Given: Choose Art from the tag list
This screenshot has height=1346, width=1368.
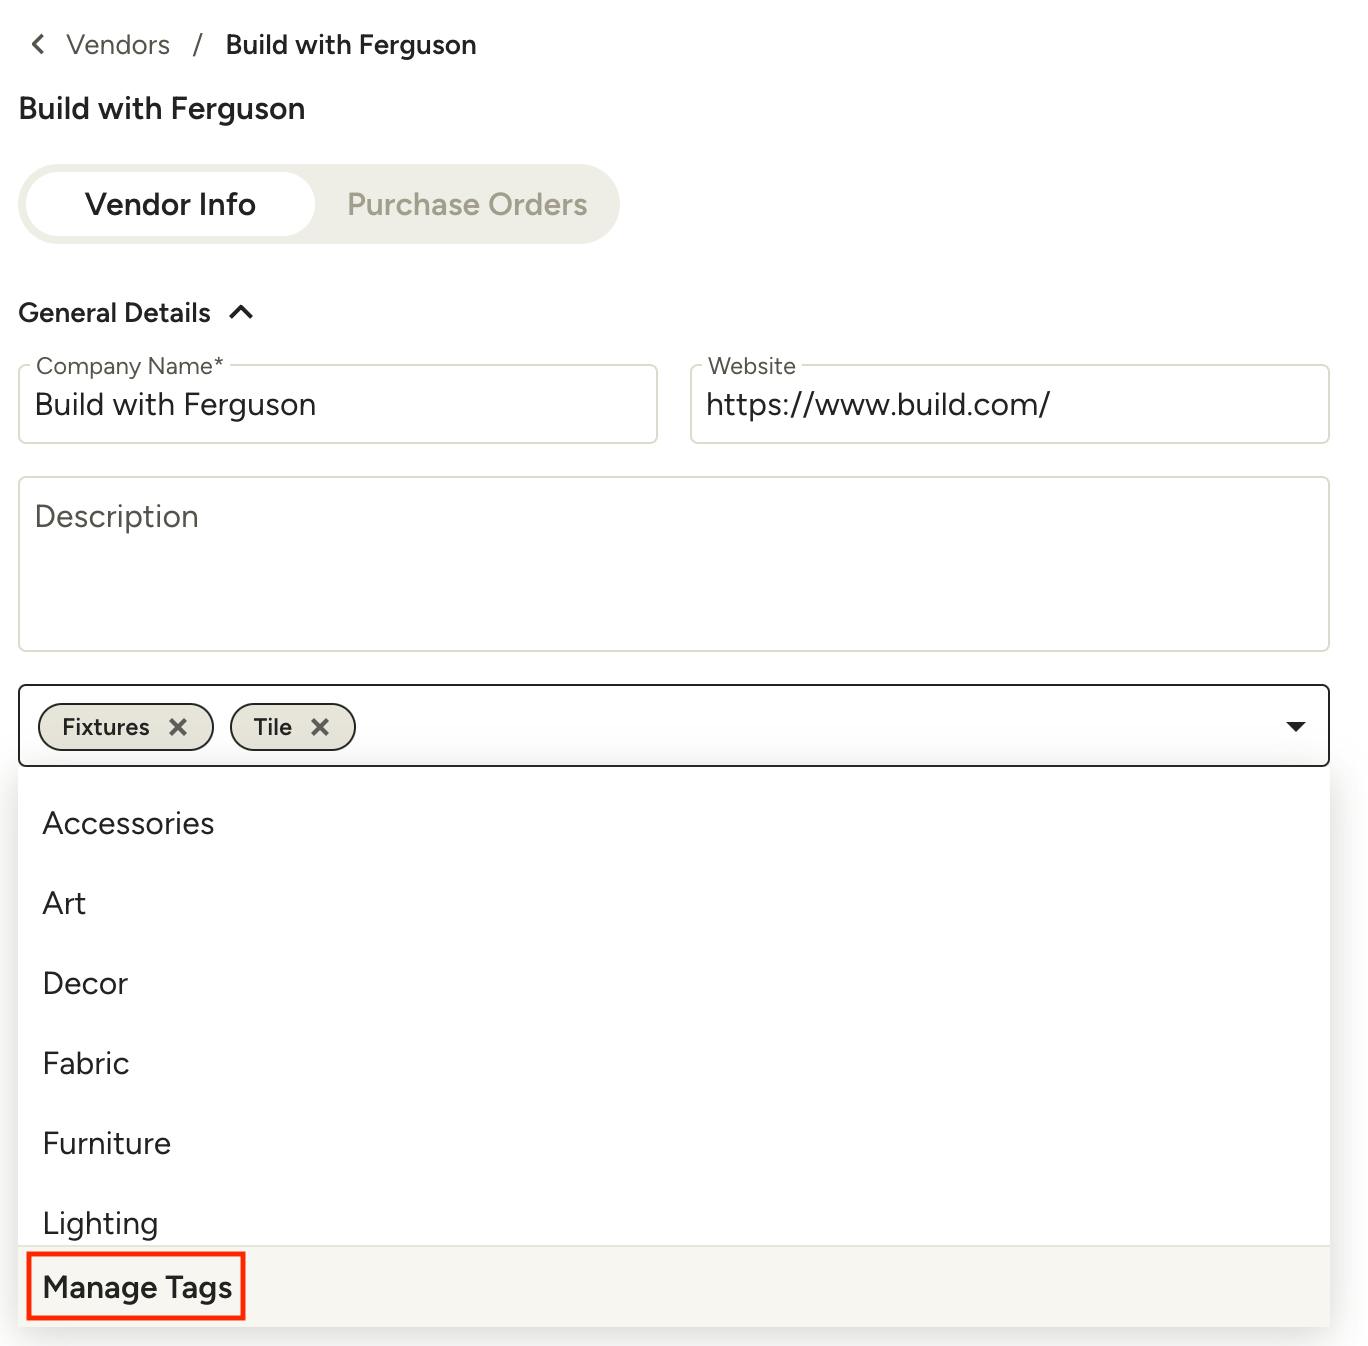Looking at the screenshot, I should tap(674, 903).
